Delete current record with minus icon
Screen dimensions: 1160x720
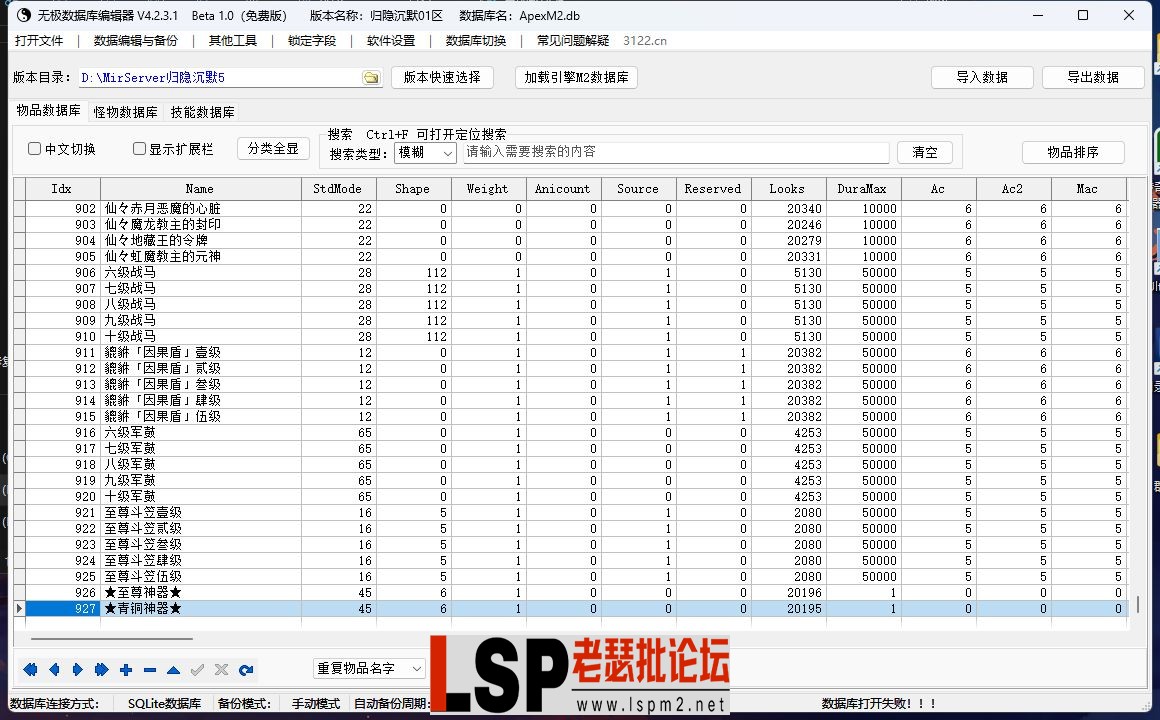149,670
